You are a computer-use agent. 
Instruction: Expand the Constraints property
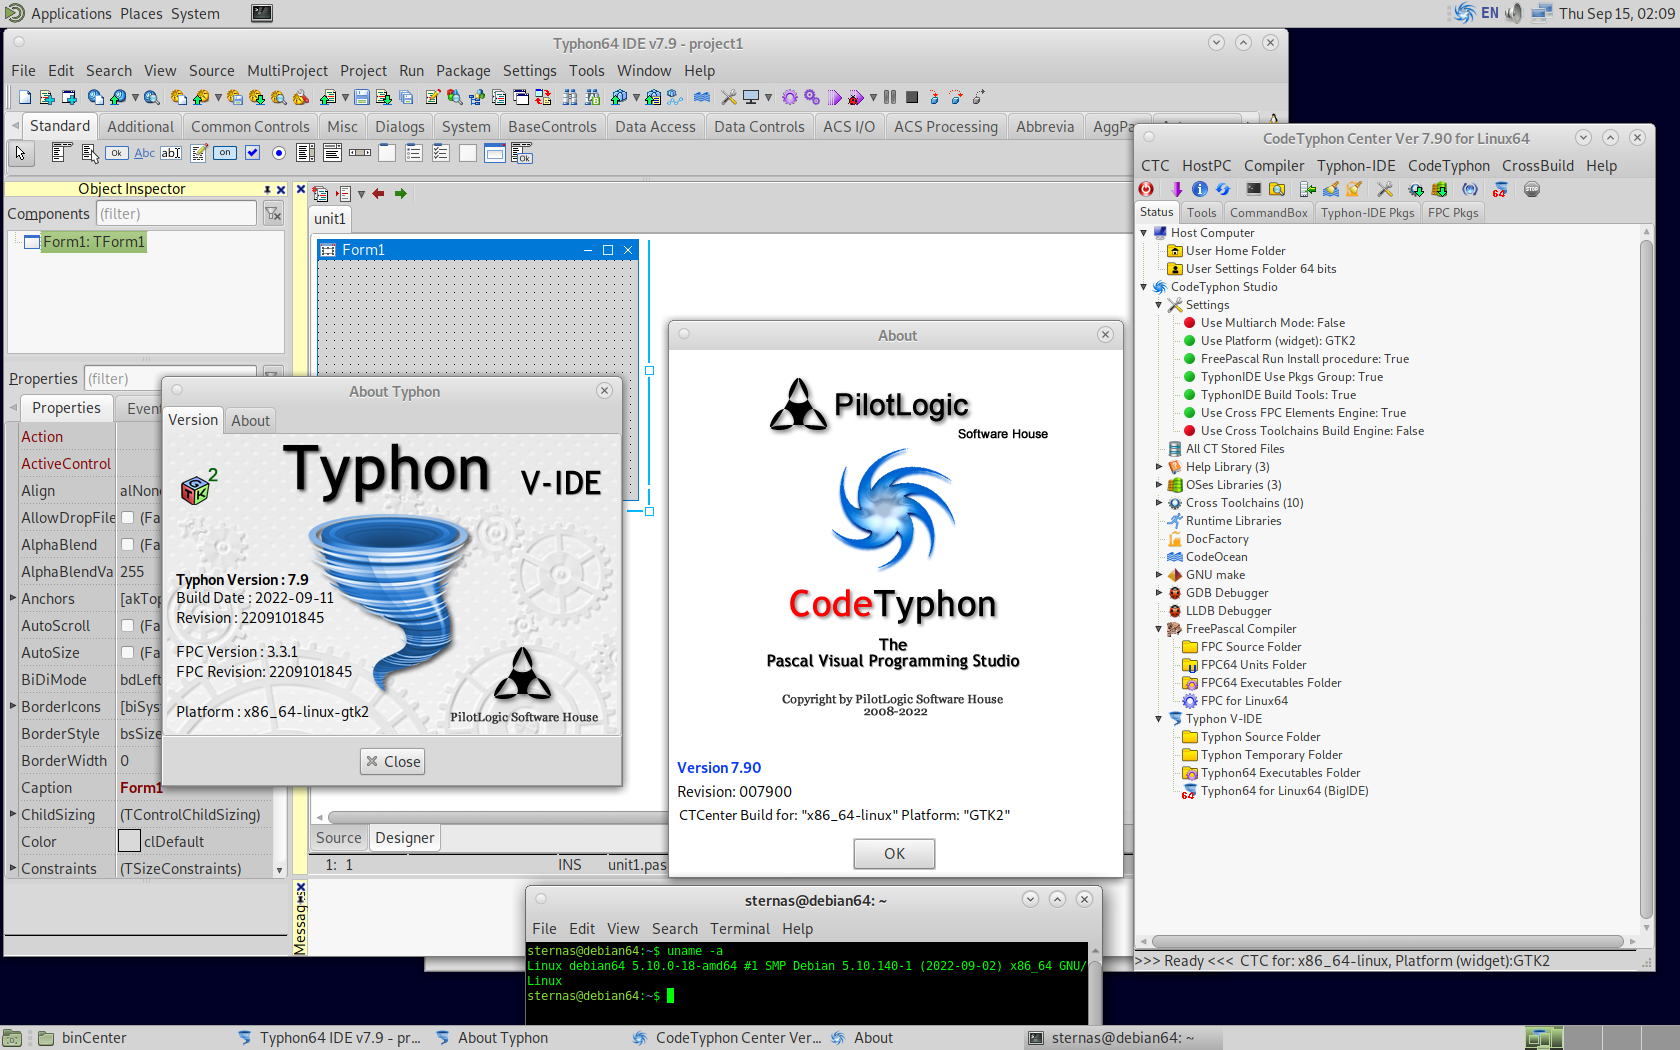point(13,868)
